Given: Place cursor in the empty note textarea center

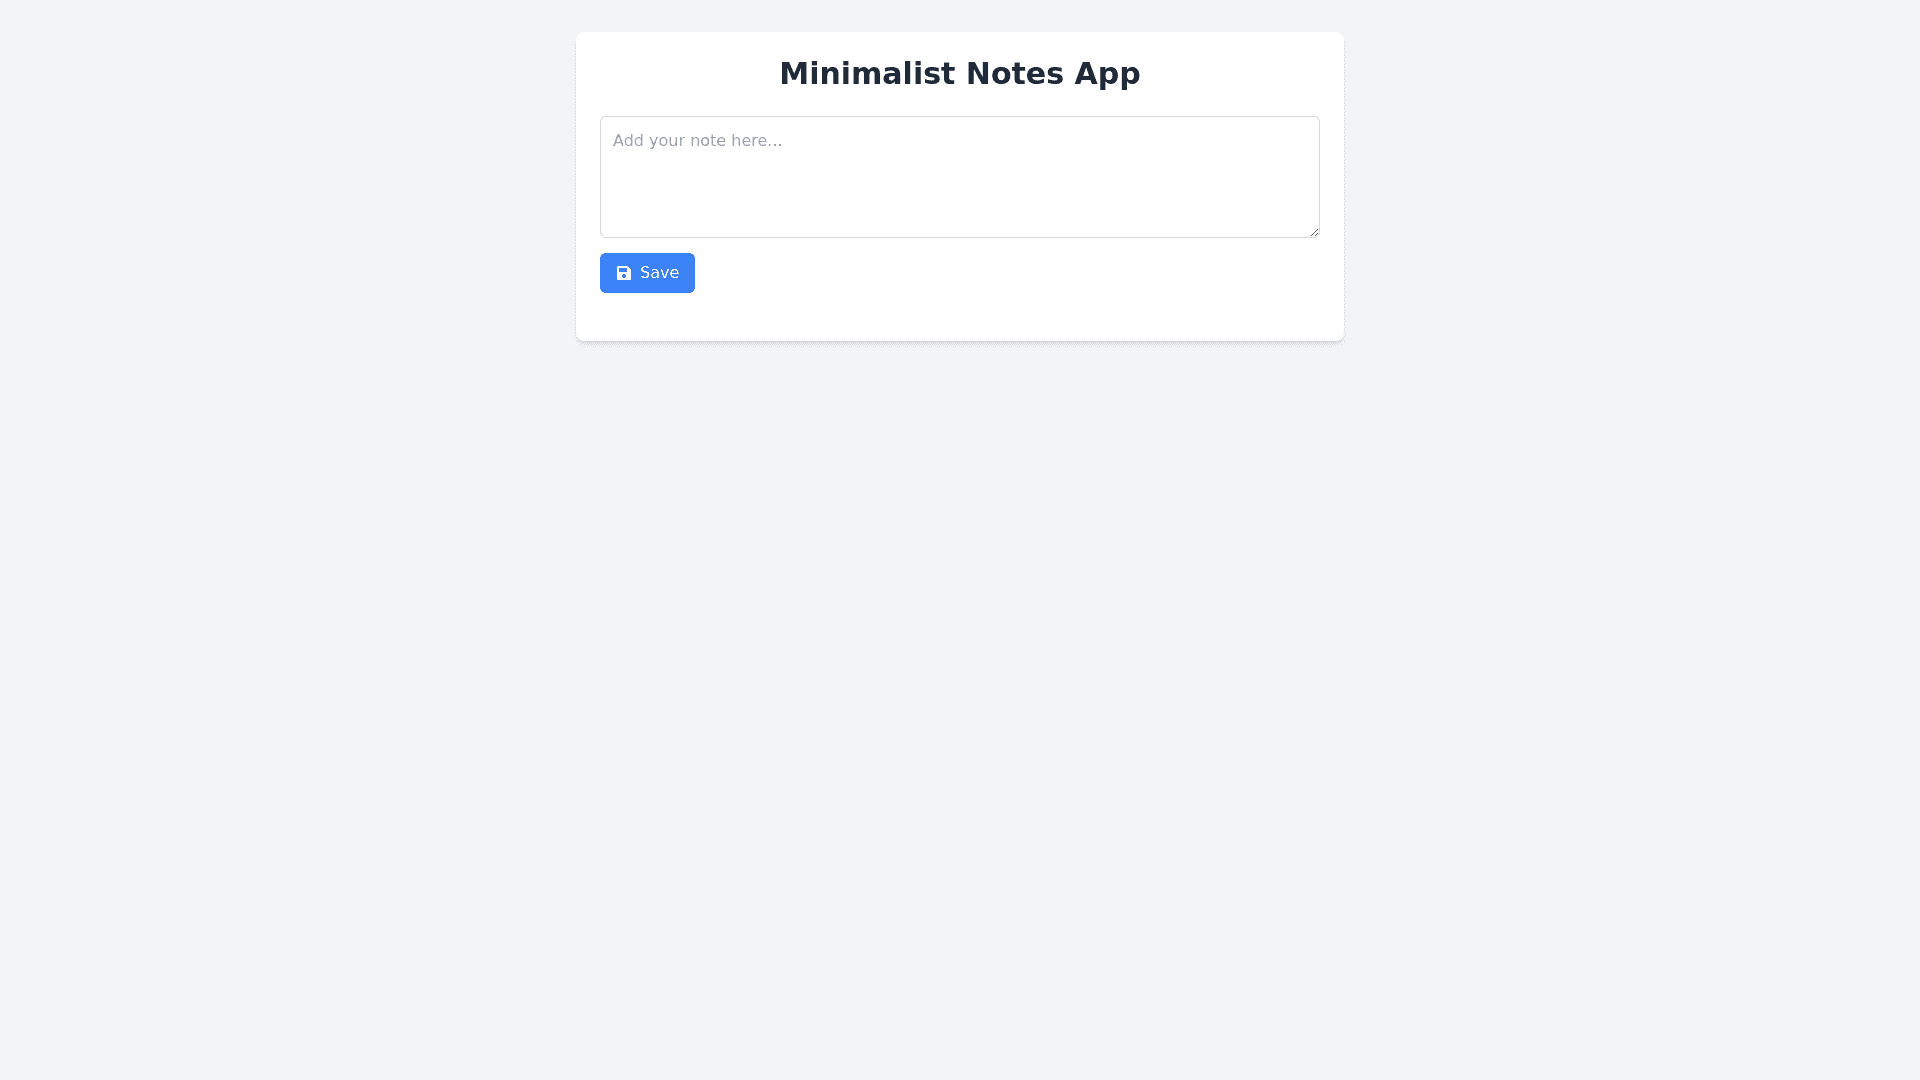Looking at the screenshot, I should point(960,177).
